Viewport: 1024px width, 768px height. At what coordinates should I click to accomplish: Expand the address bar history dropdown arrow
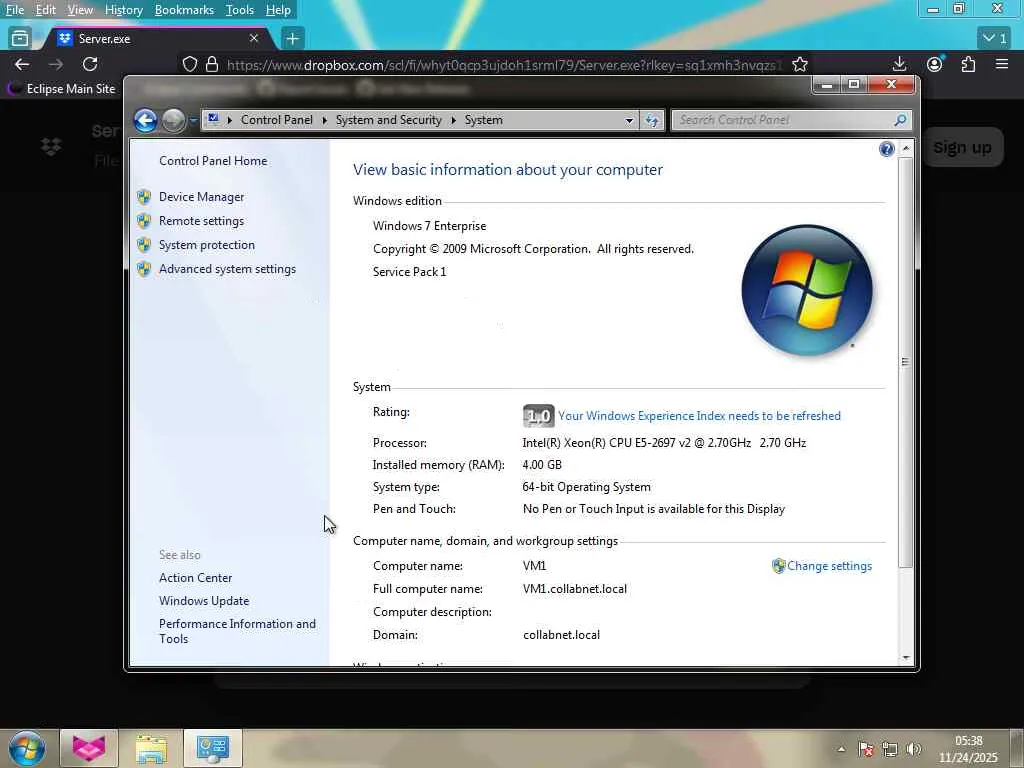click(x=629, y=120)
